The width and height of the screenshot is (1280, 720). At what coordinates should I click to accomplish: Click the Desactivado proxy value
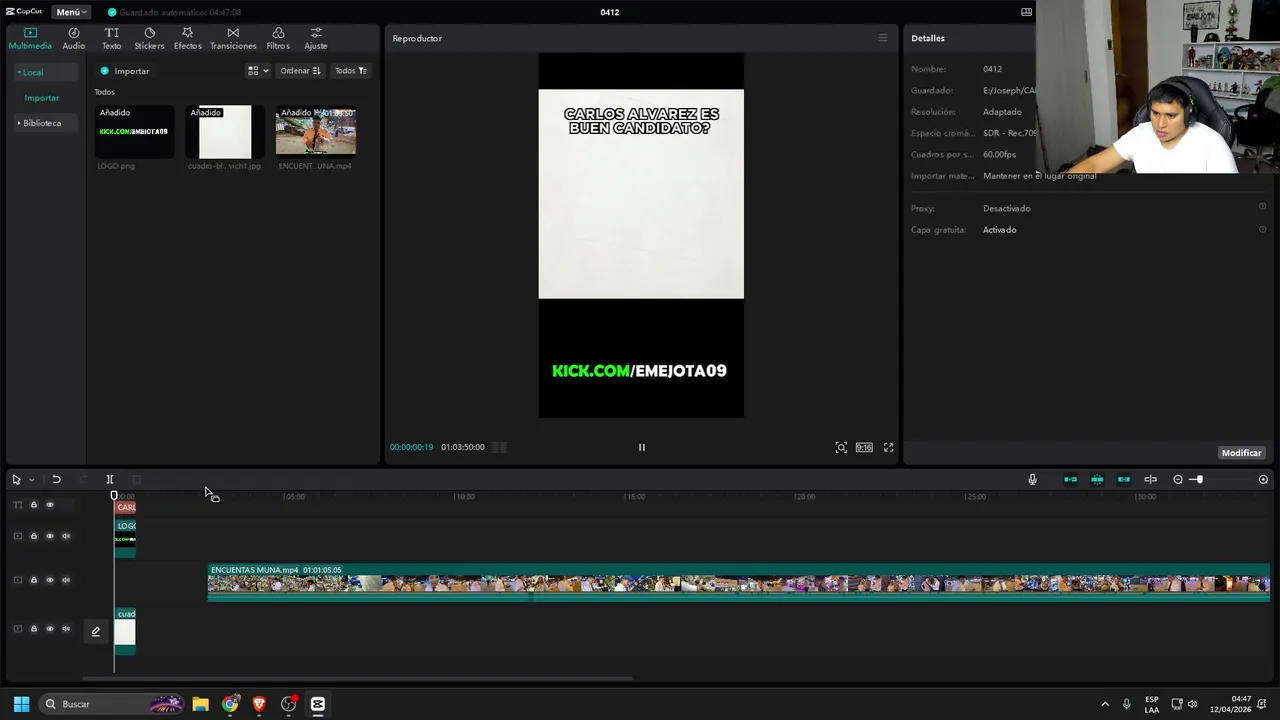[1006, 208]
